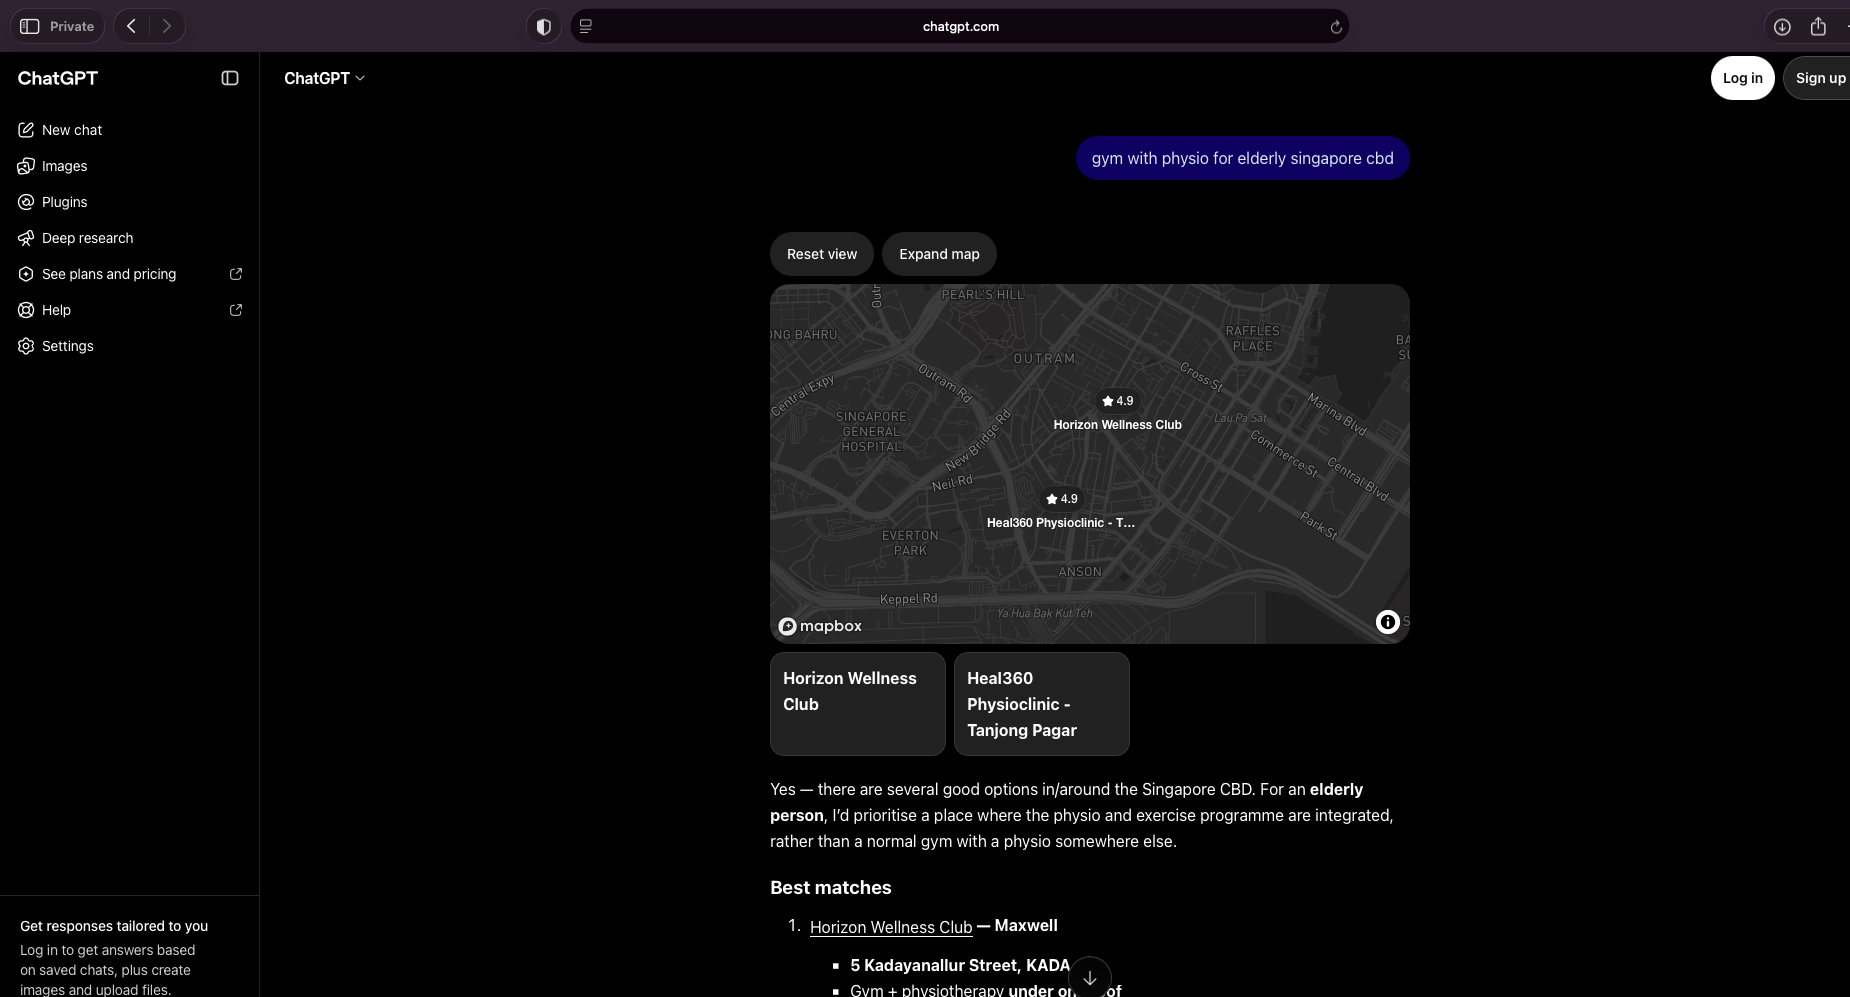
Task: Start a New chat
Action: (x=130, y=130)
